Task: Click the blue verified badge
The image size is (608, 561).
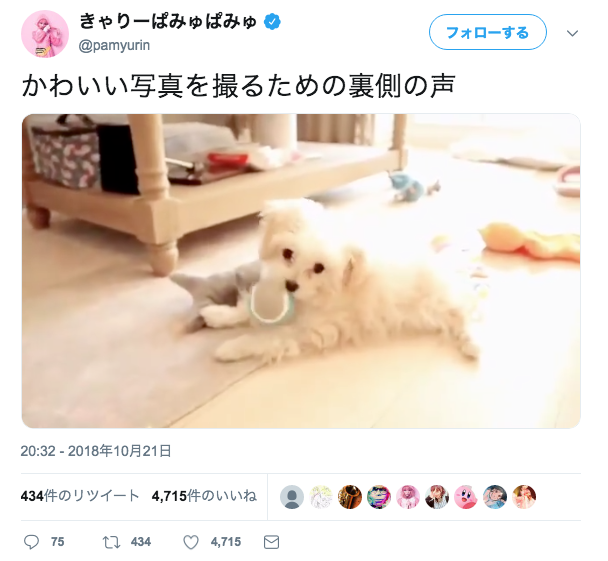Action: [x=273, y=22]
